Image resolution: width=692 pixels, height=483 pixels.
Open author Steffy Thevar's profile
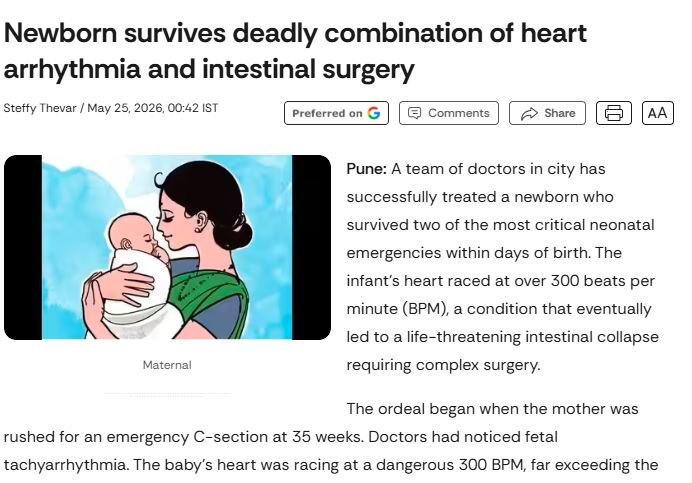coord(40,108)
